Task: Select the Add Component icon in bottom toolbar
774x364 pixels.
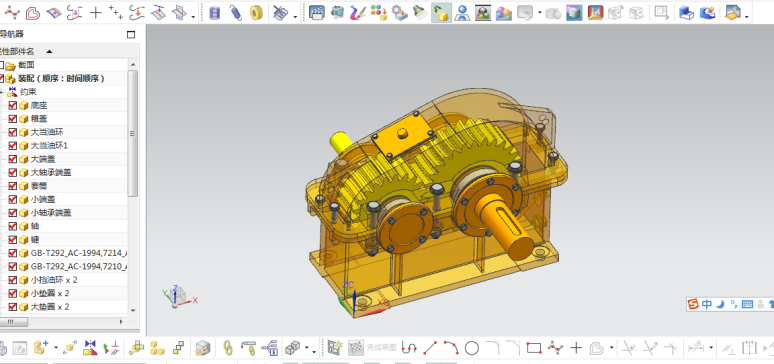Action: (x=41, y=348)
